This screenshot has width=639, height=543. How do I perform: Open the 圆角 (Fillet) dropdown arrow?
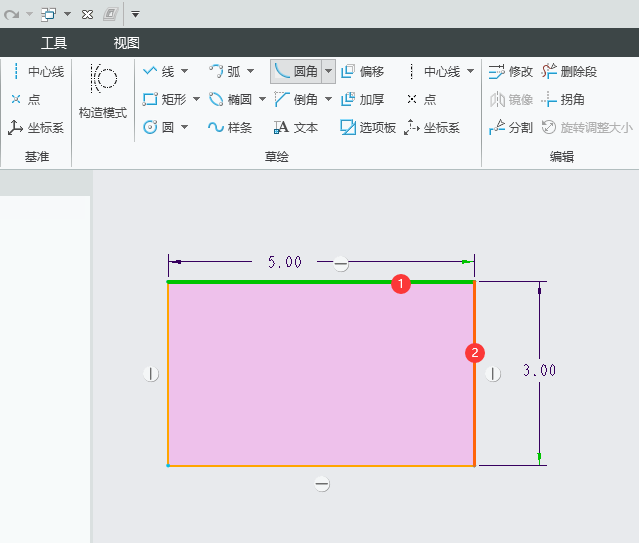(x=328, y=72)
